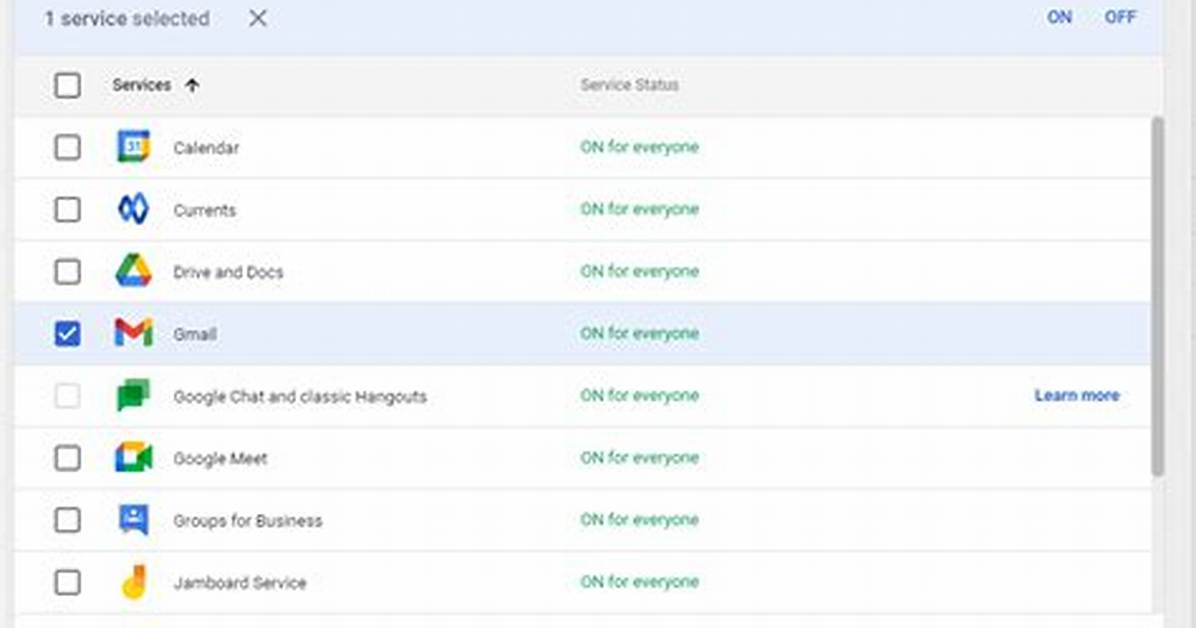Click the Gmail envelope icon

[133, 333]
